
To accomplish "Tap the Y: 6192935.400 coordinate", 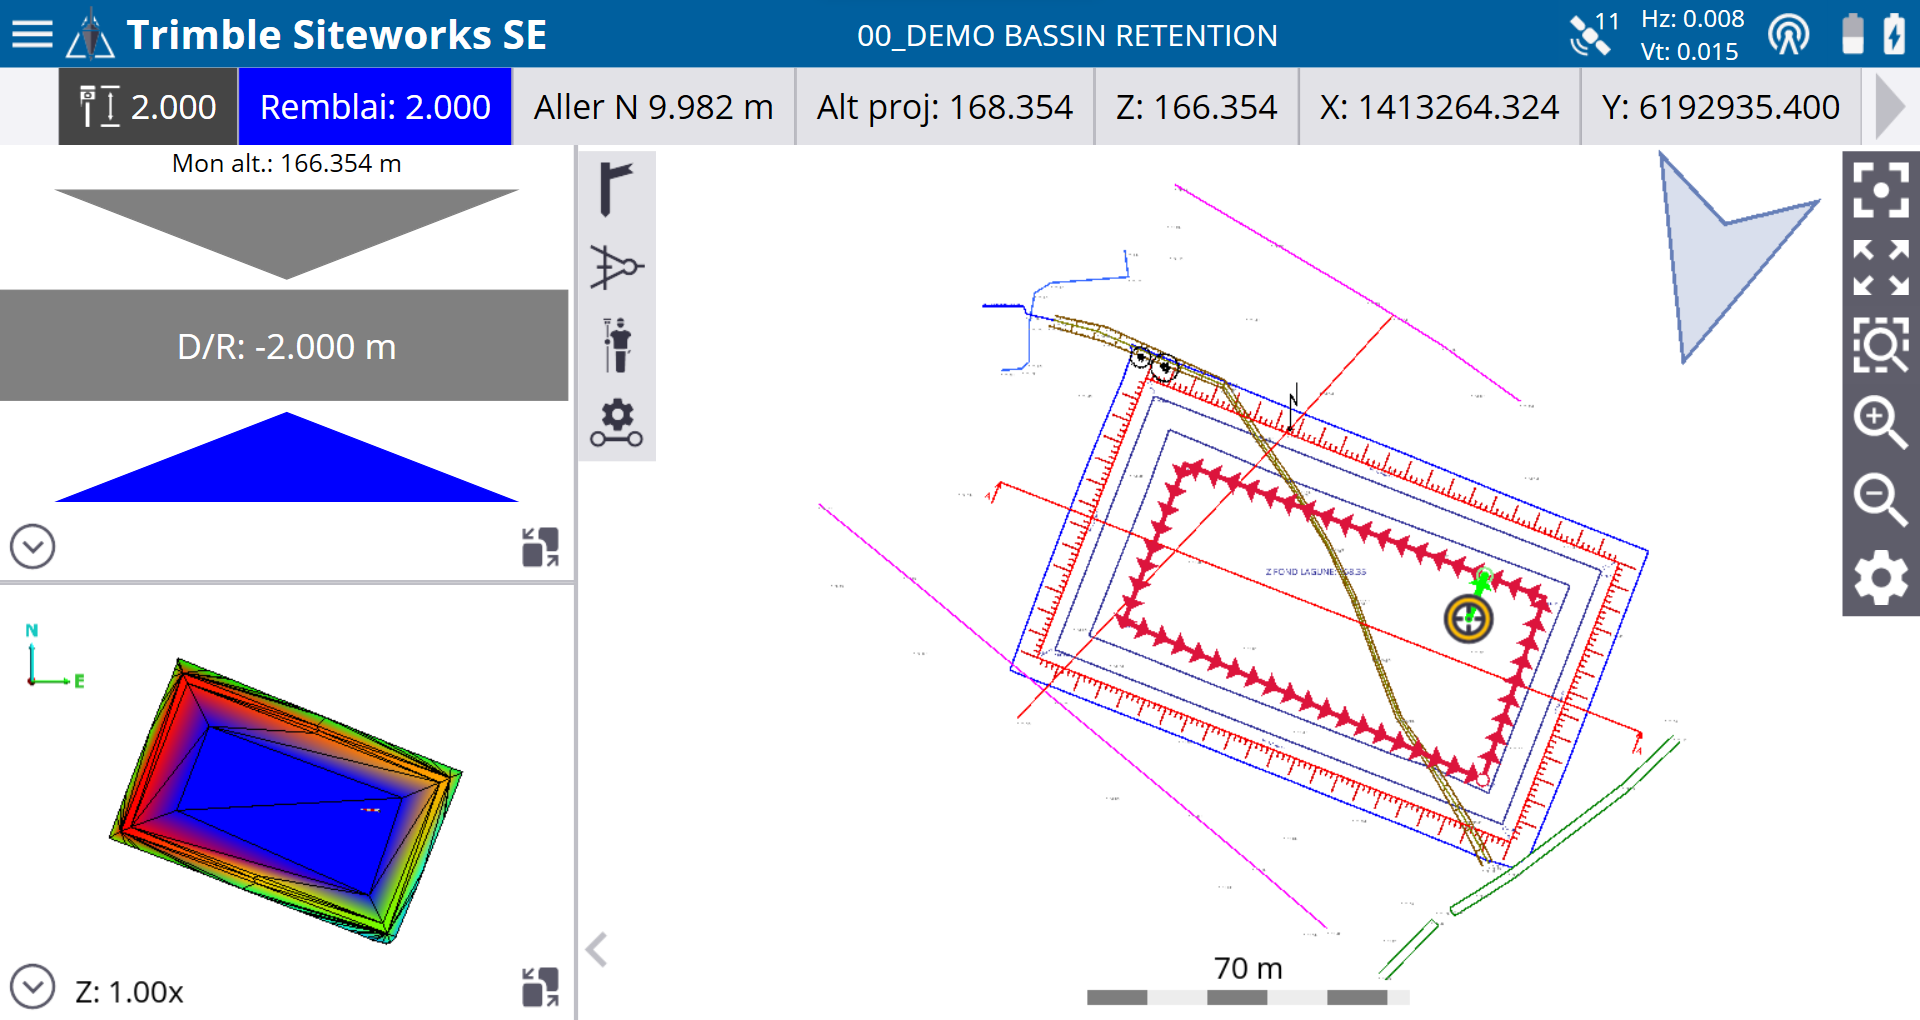I will (1720, 106).
